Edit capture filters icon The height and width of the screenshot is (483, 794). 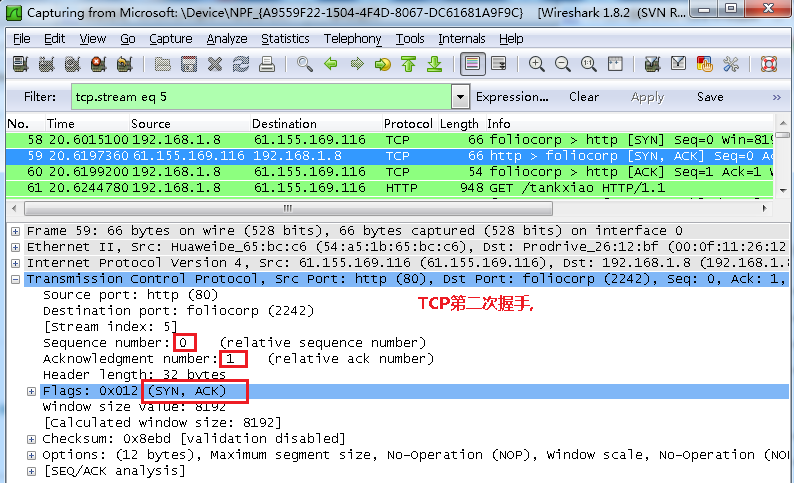652,64
